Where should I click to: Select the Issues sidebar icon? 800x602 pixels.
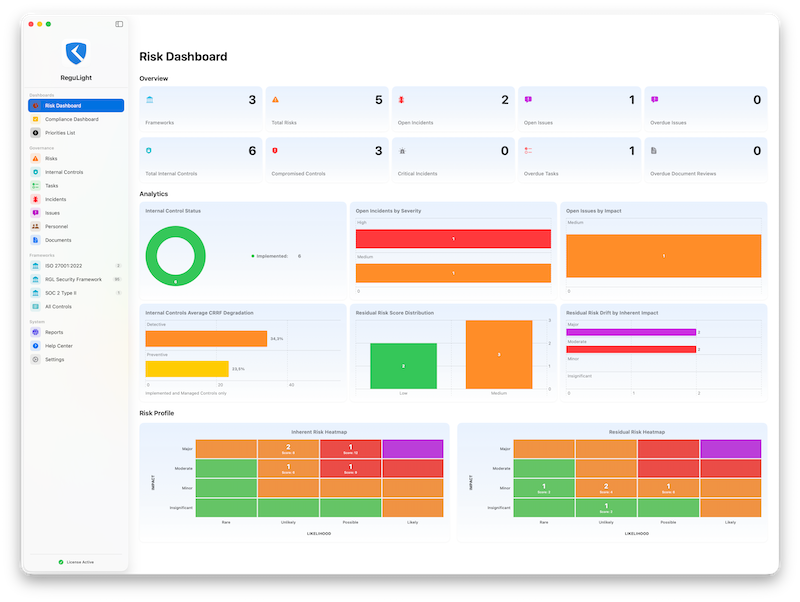coord(35,213)
